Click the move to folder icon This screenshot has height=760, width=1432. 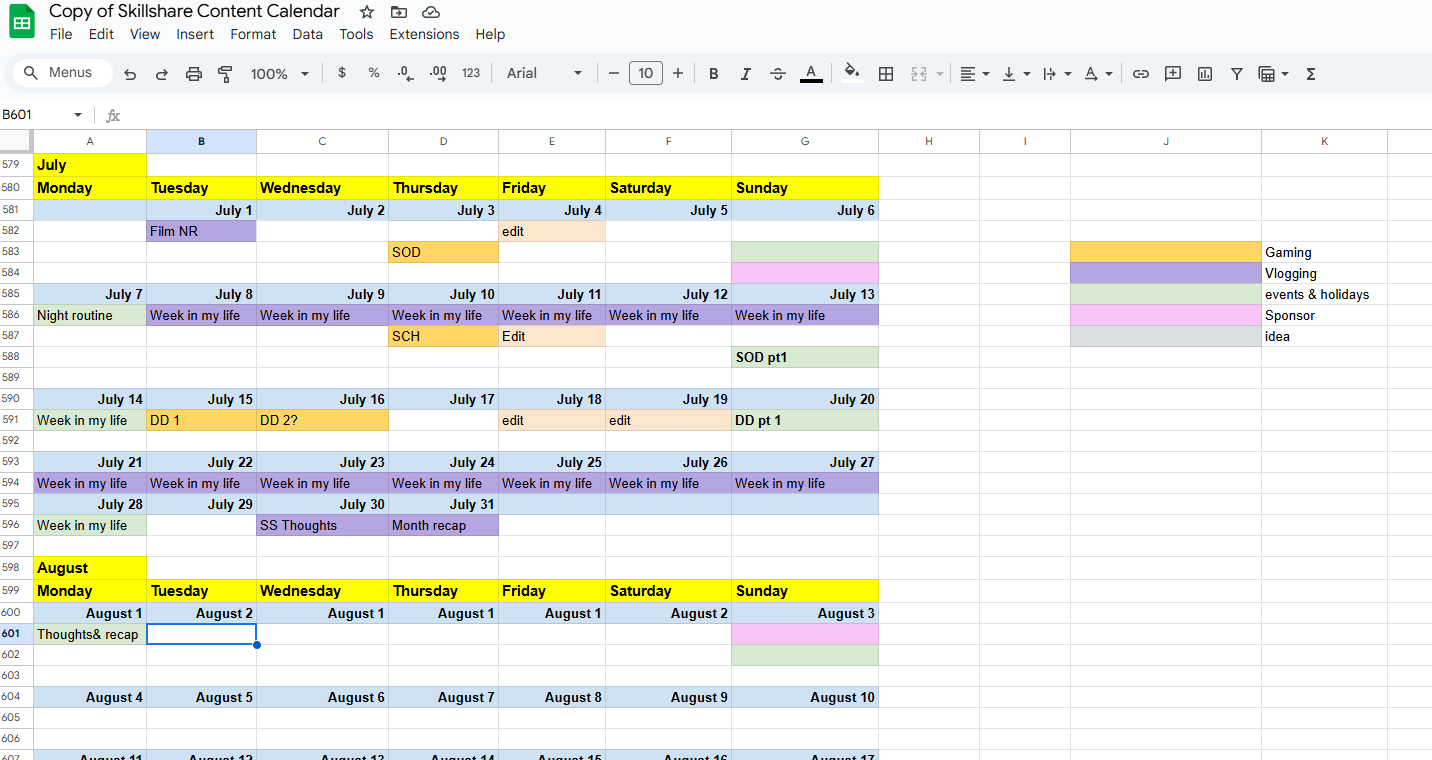click(399, 12)
